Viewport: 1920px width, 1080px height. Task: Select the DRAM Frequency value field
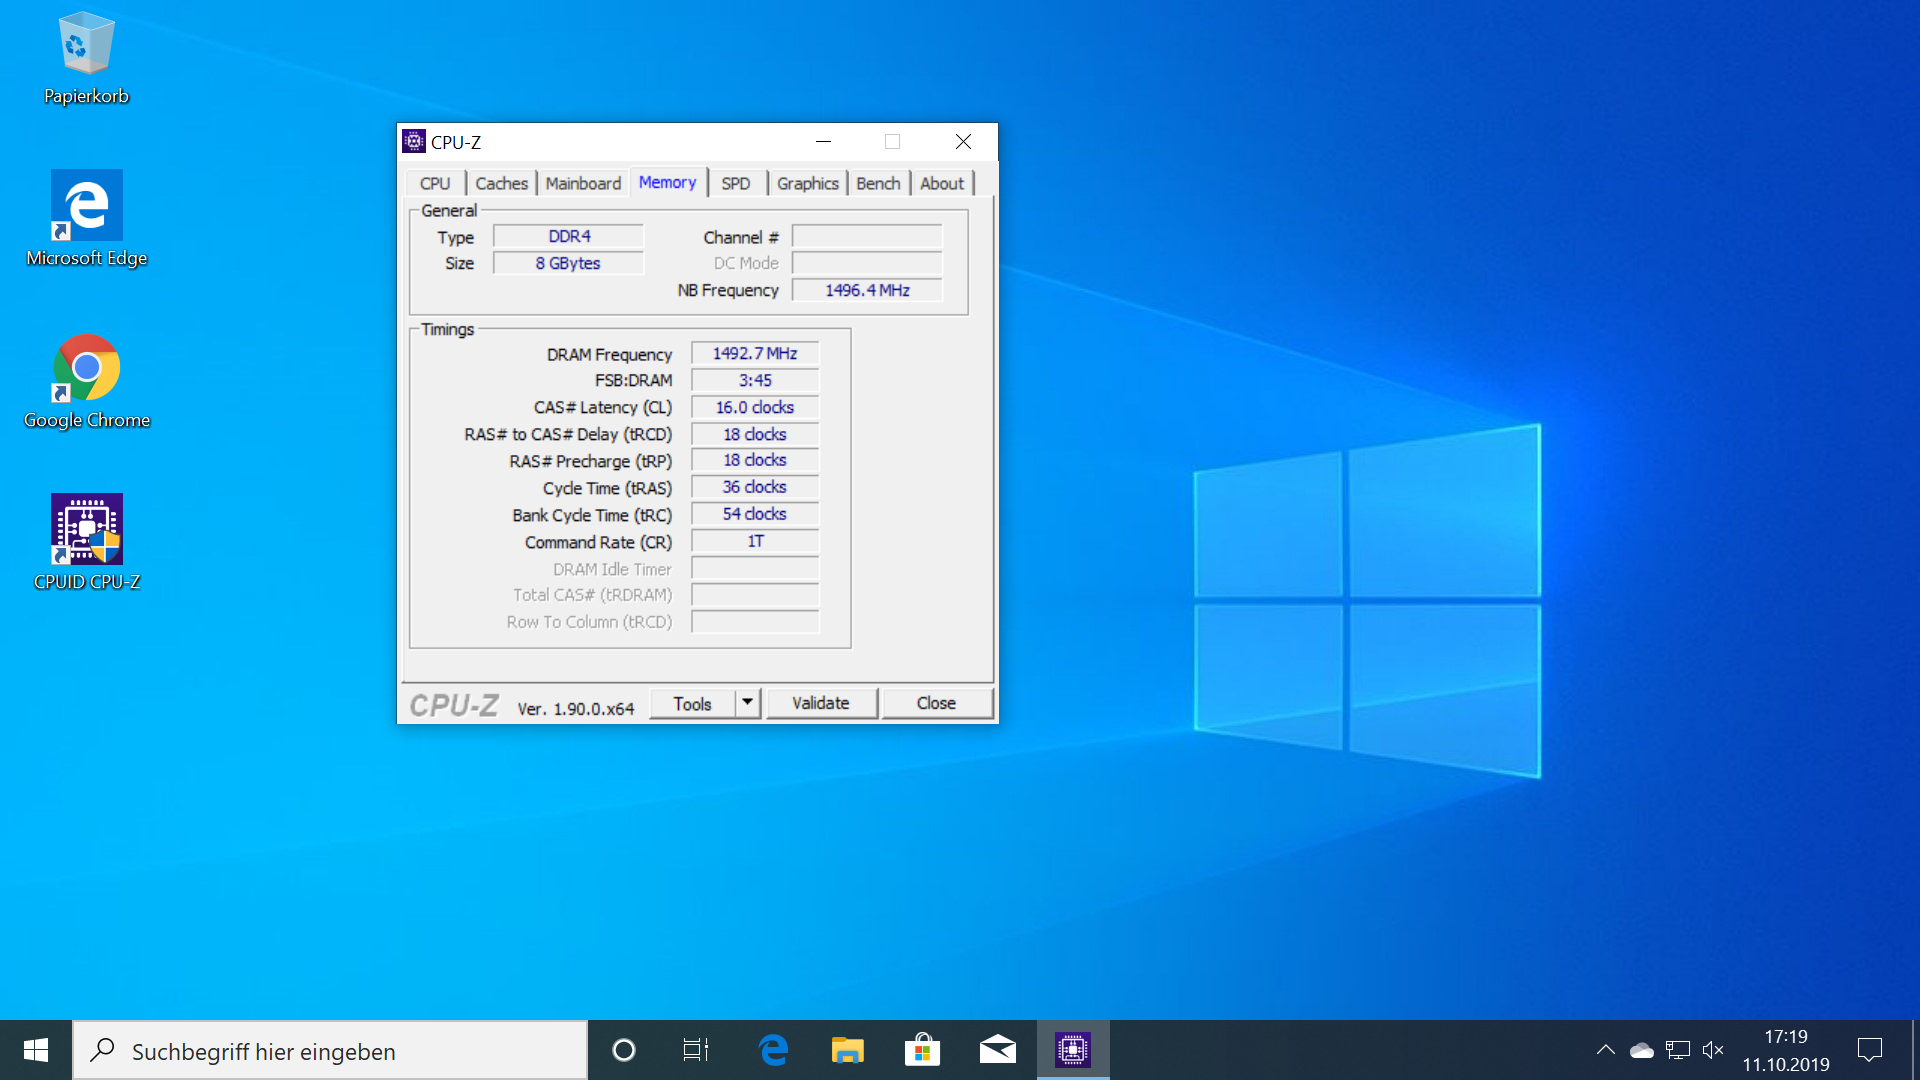pyautogui.click(x=754, y=353)
